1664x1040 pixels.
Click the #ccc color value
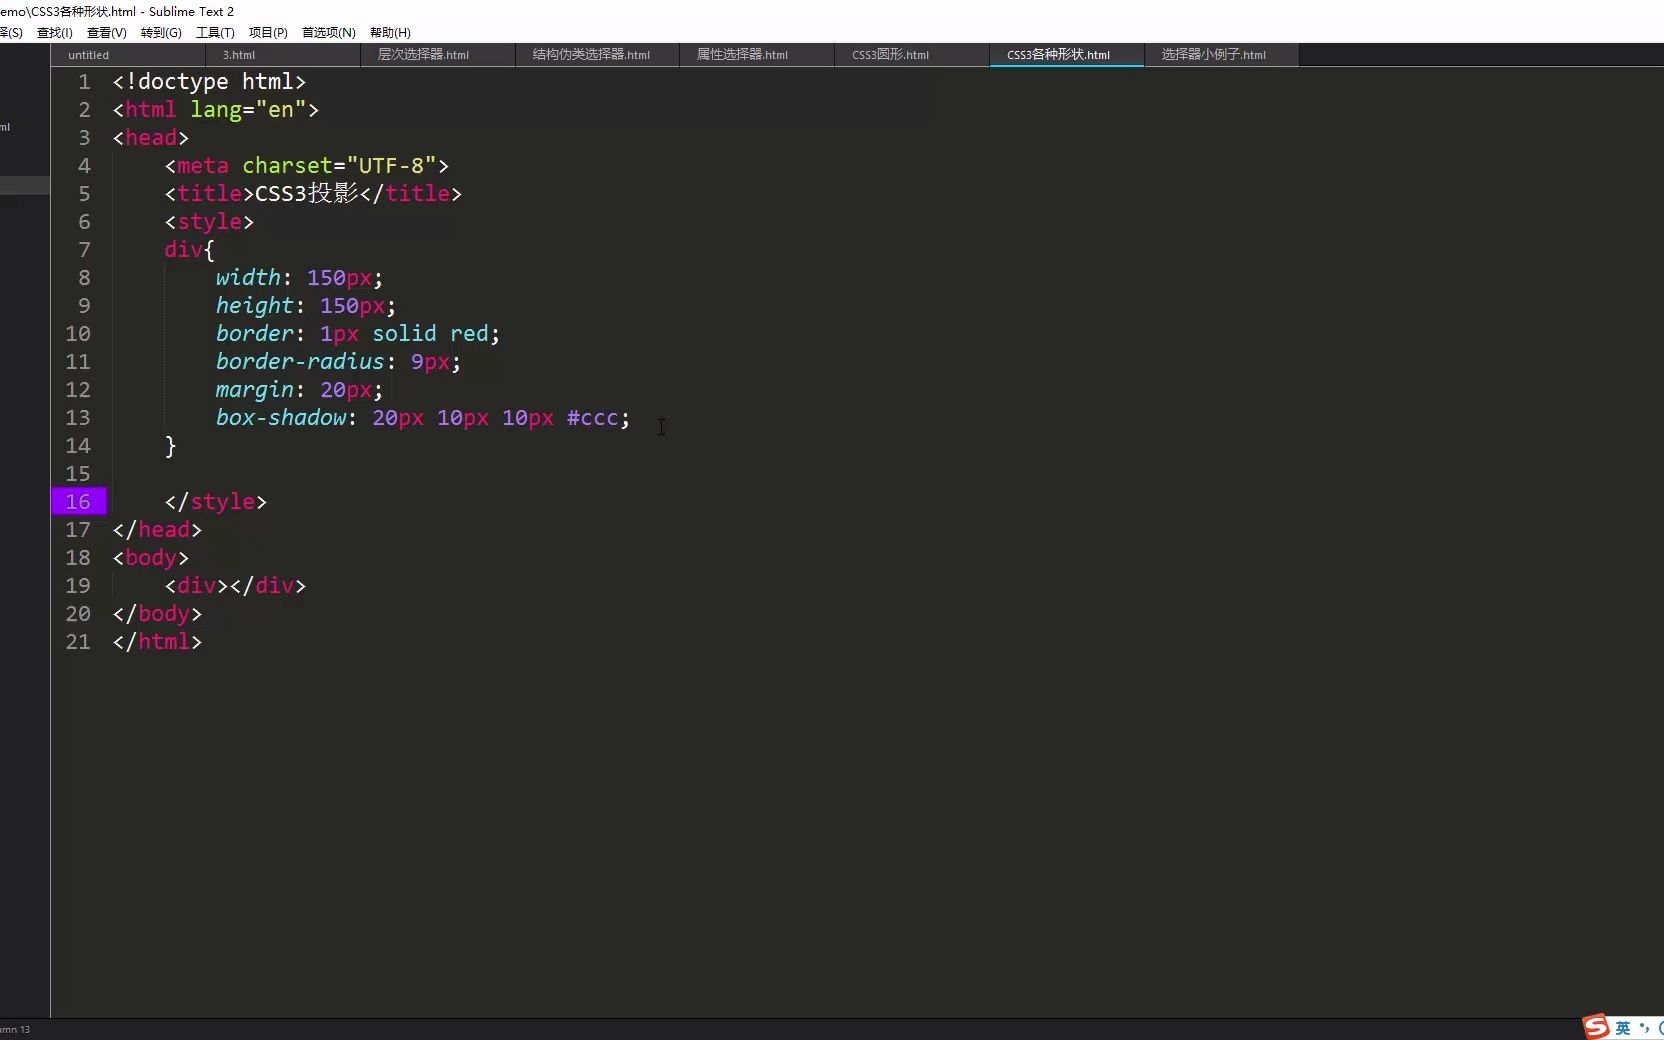(x=592, y=418)
